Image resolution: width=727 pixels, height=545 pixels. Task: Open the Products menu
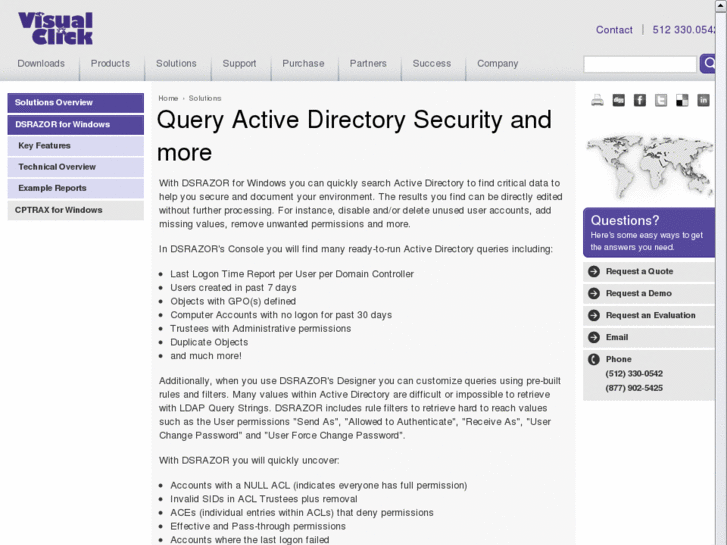click(110, 64)
